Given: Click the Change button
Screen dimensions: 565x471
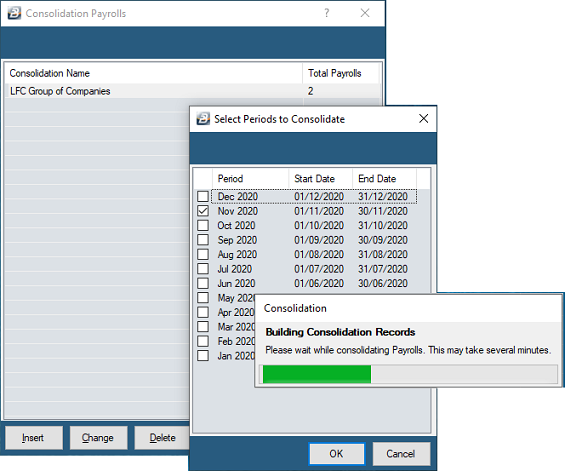Looking at the screenshot, I should click(x=98, y=437).
